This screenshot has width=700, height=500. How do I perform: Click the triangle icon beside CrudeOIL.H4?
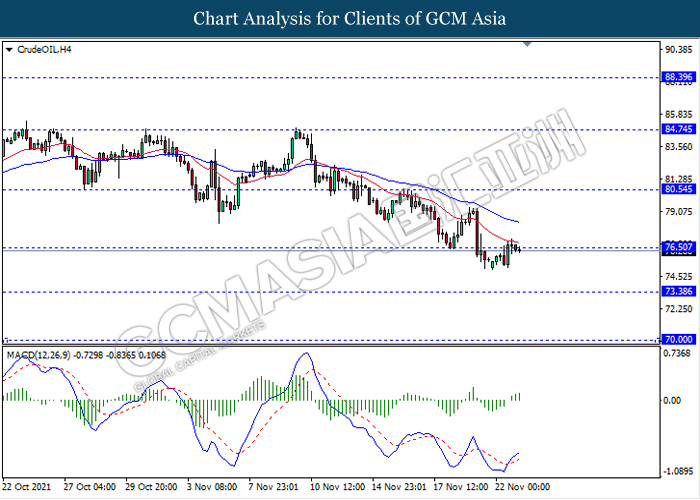pos(10,48)
